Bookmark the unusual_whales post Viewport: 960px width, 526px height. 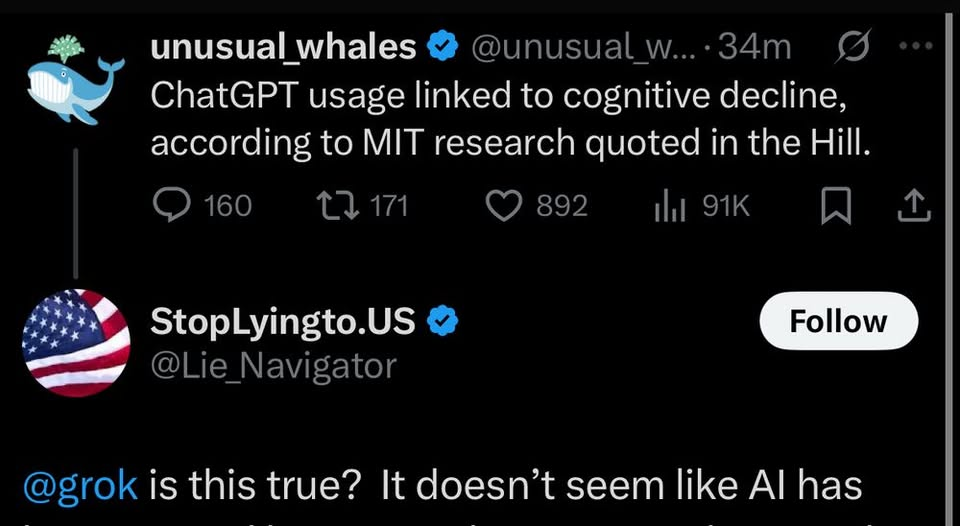coord(835,206)
